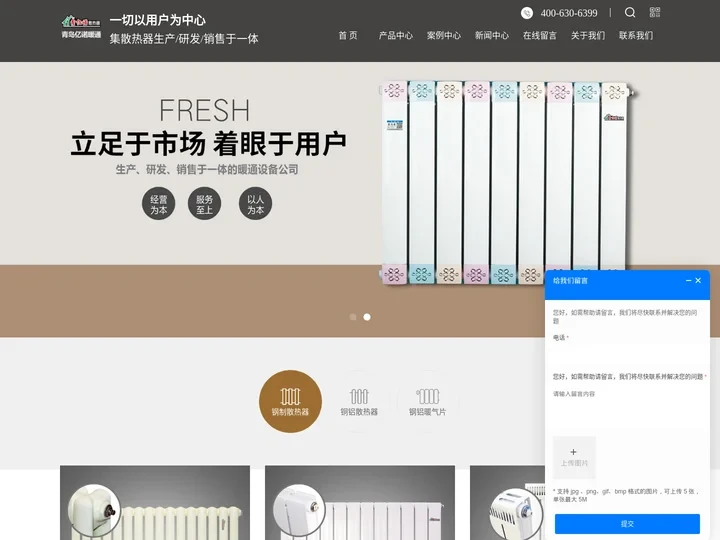
Task: Open the third partially hidden radiator thumbnail
Action: (x=507, y=503)
